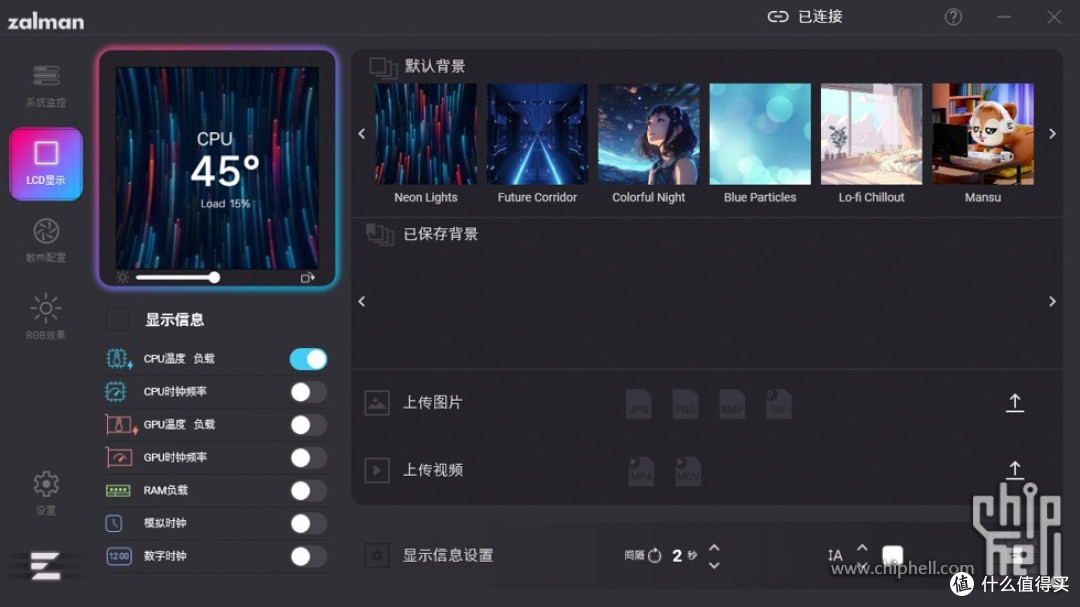
Task: Open the 设置 settings gear
Action: click(x=45, y=492)
